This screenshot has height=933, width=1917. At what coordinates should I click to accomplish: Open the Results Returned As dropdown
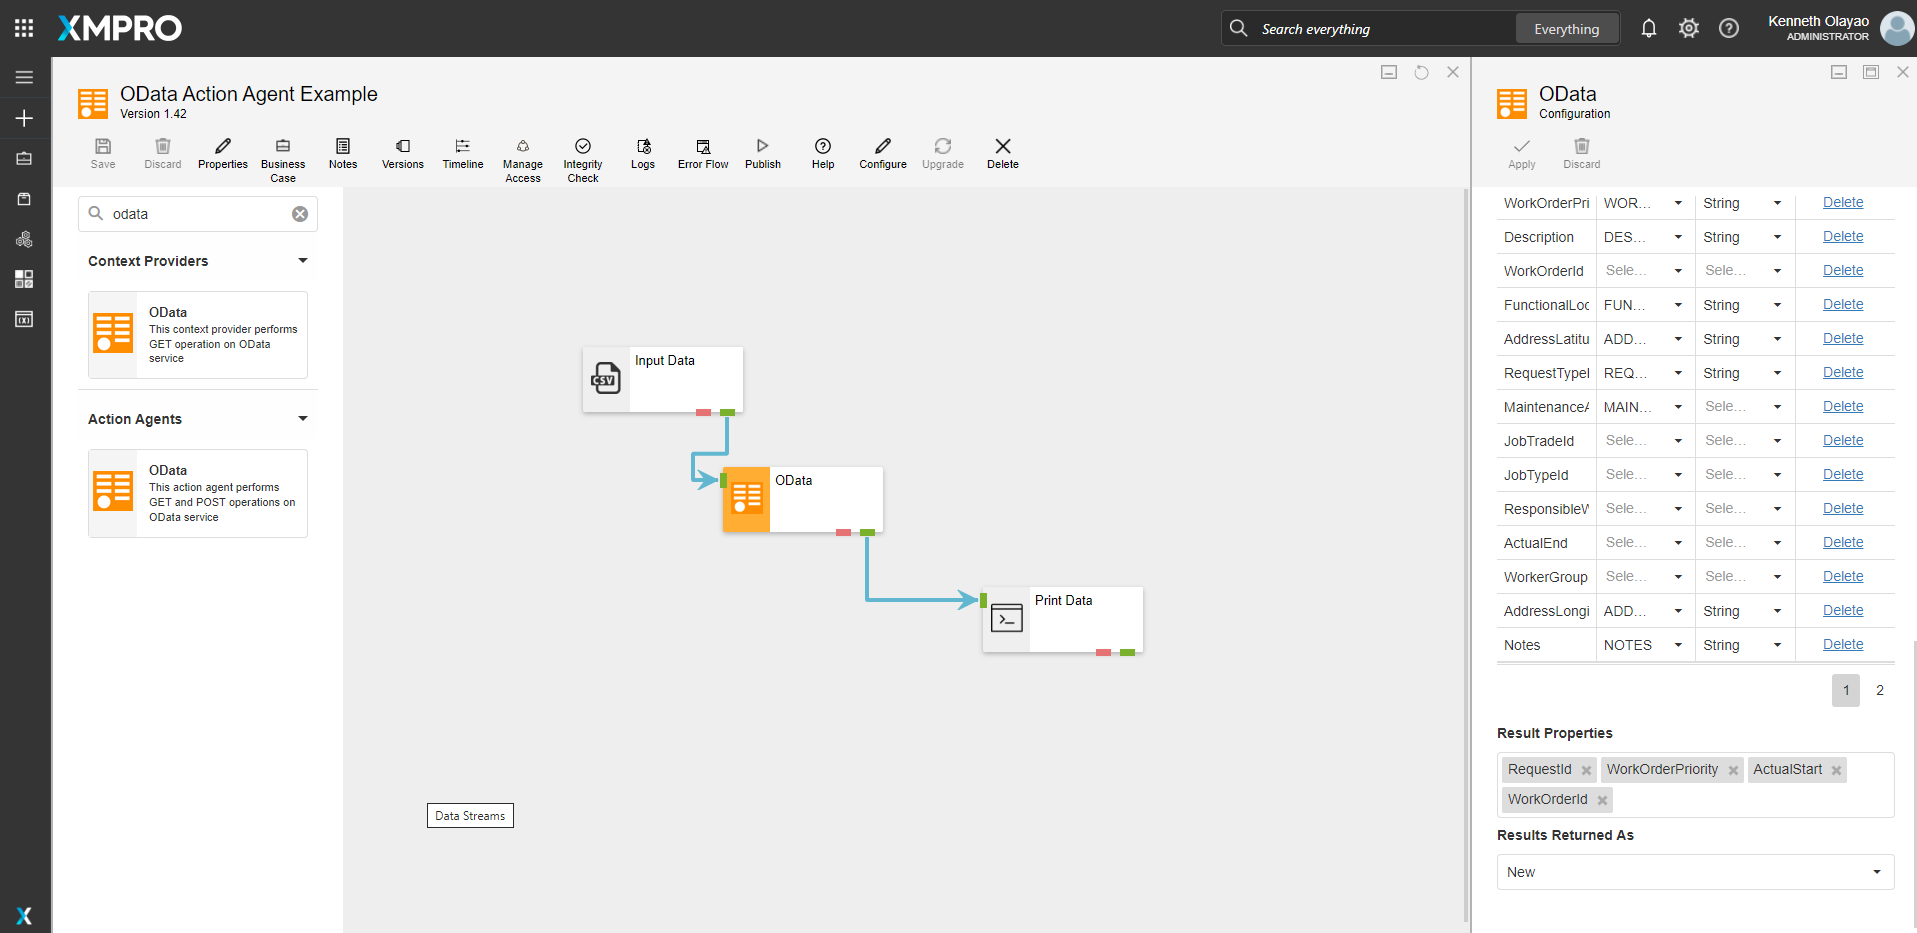coord(1694,872)
